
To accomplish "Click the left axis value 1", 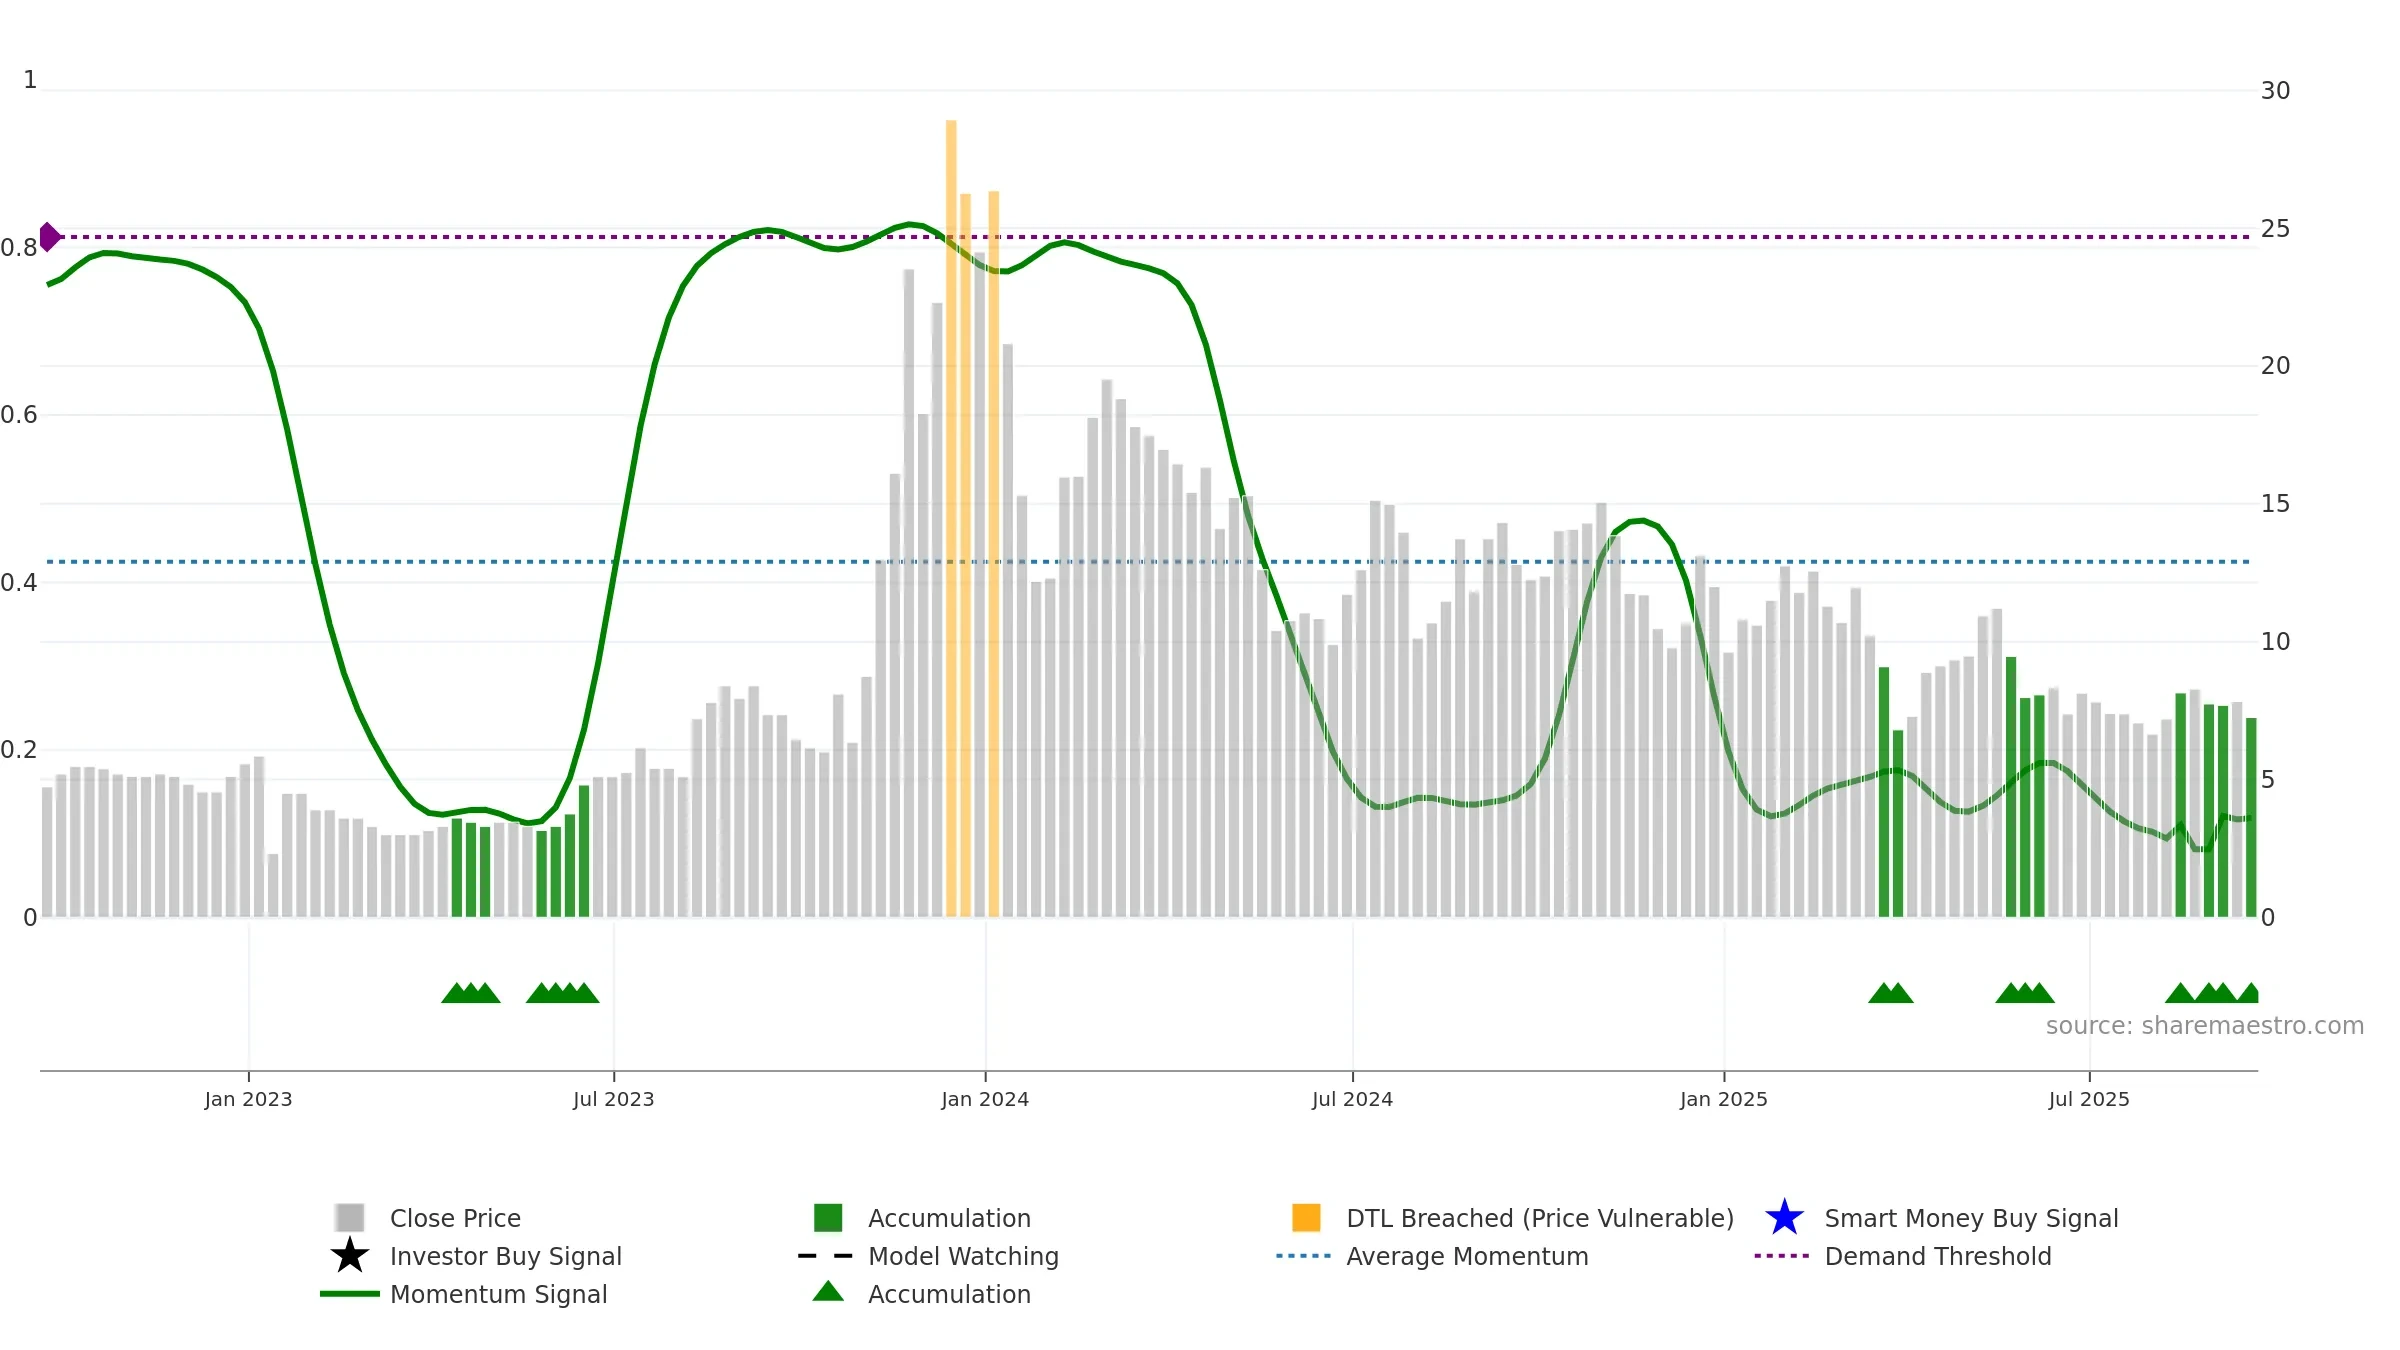I will pos(30,80).
